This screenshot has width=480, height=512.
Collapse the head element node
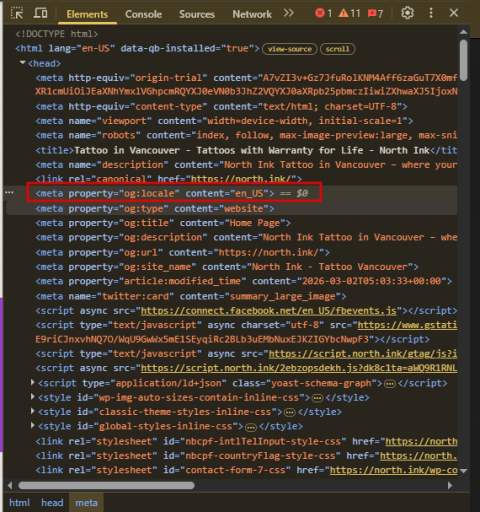22,63
